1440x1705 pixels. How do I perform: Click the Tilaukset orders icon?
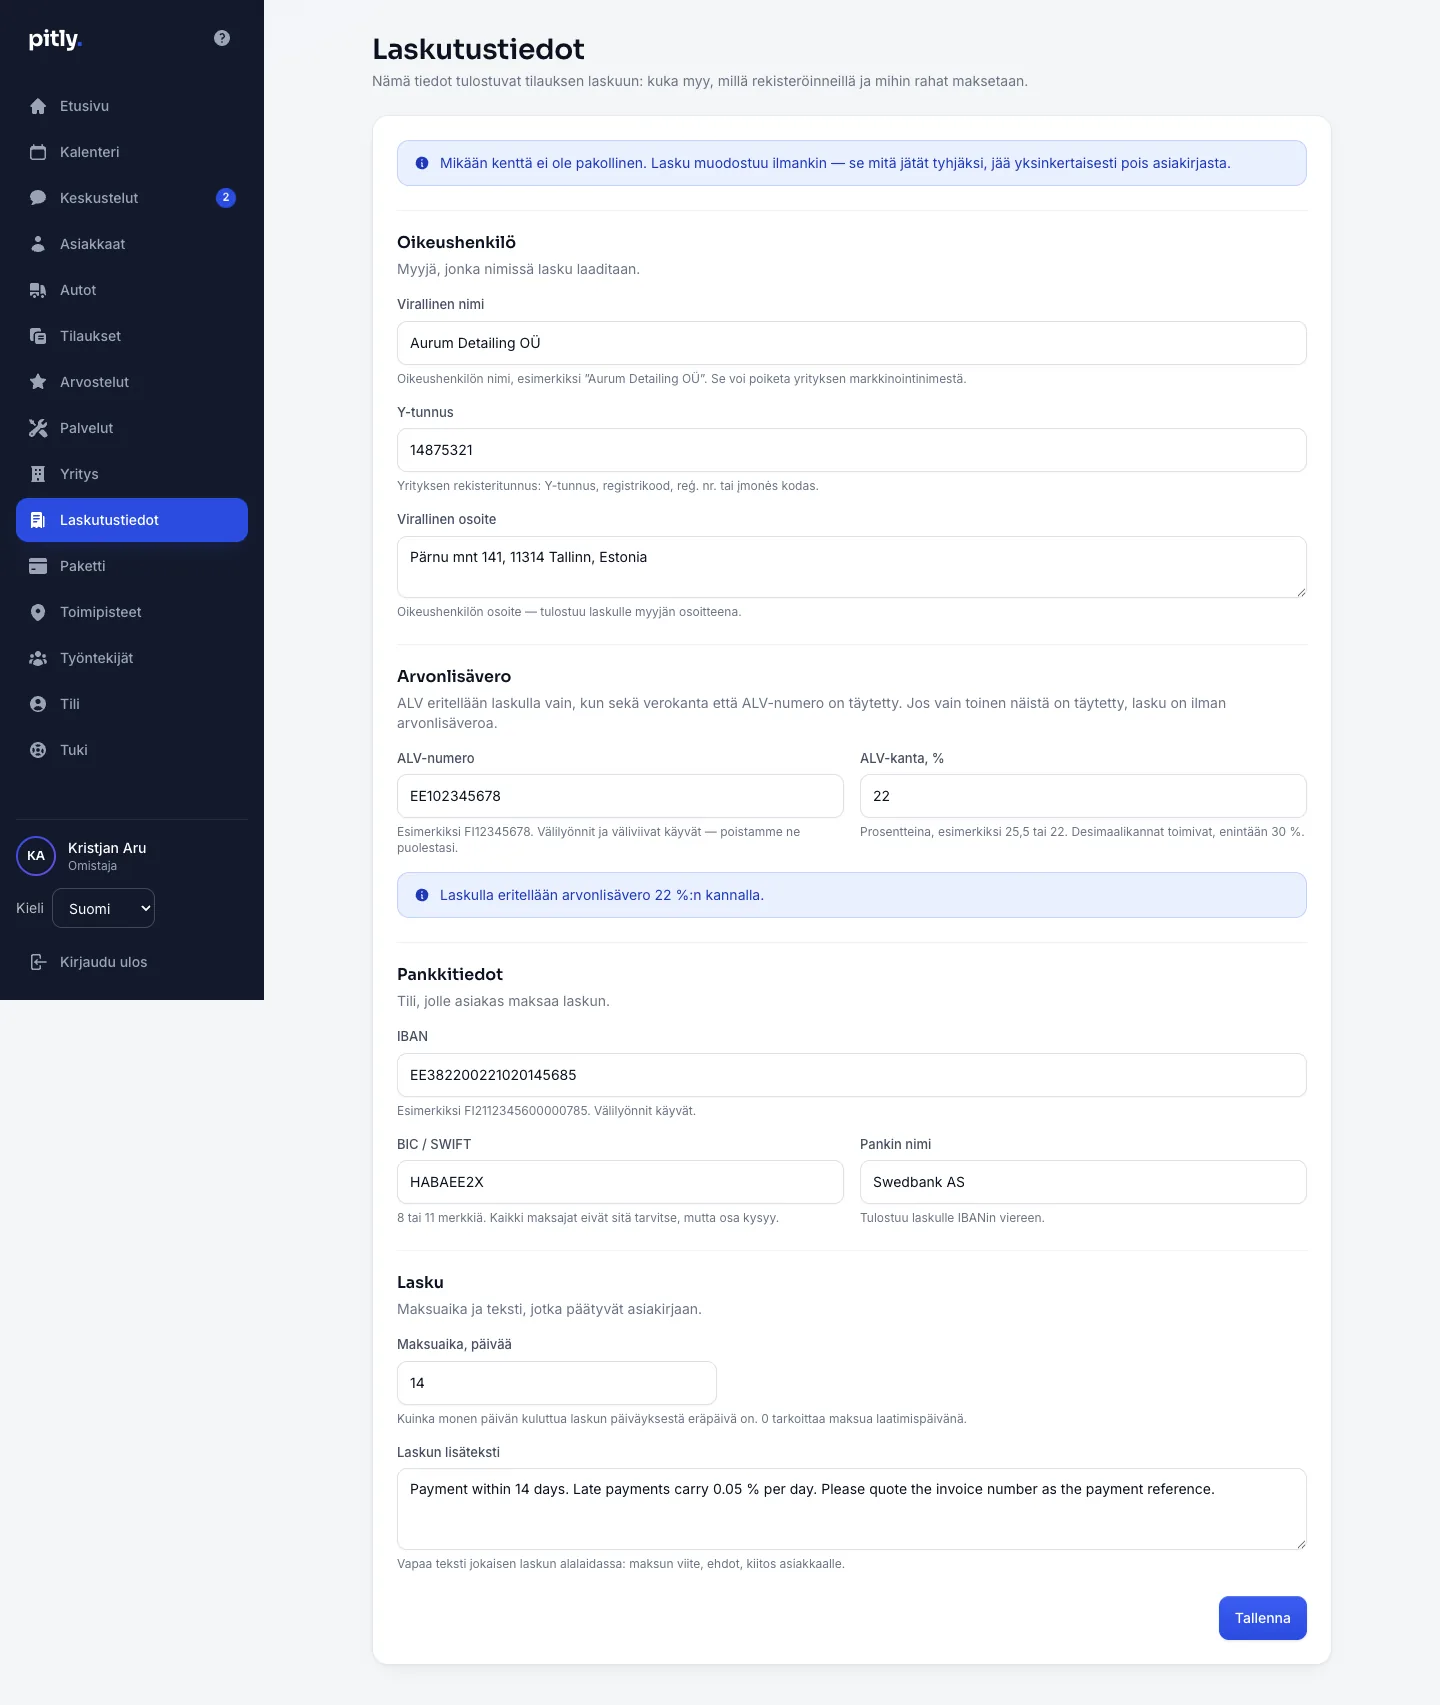coord(38,336)
